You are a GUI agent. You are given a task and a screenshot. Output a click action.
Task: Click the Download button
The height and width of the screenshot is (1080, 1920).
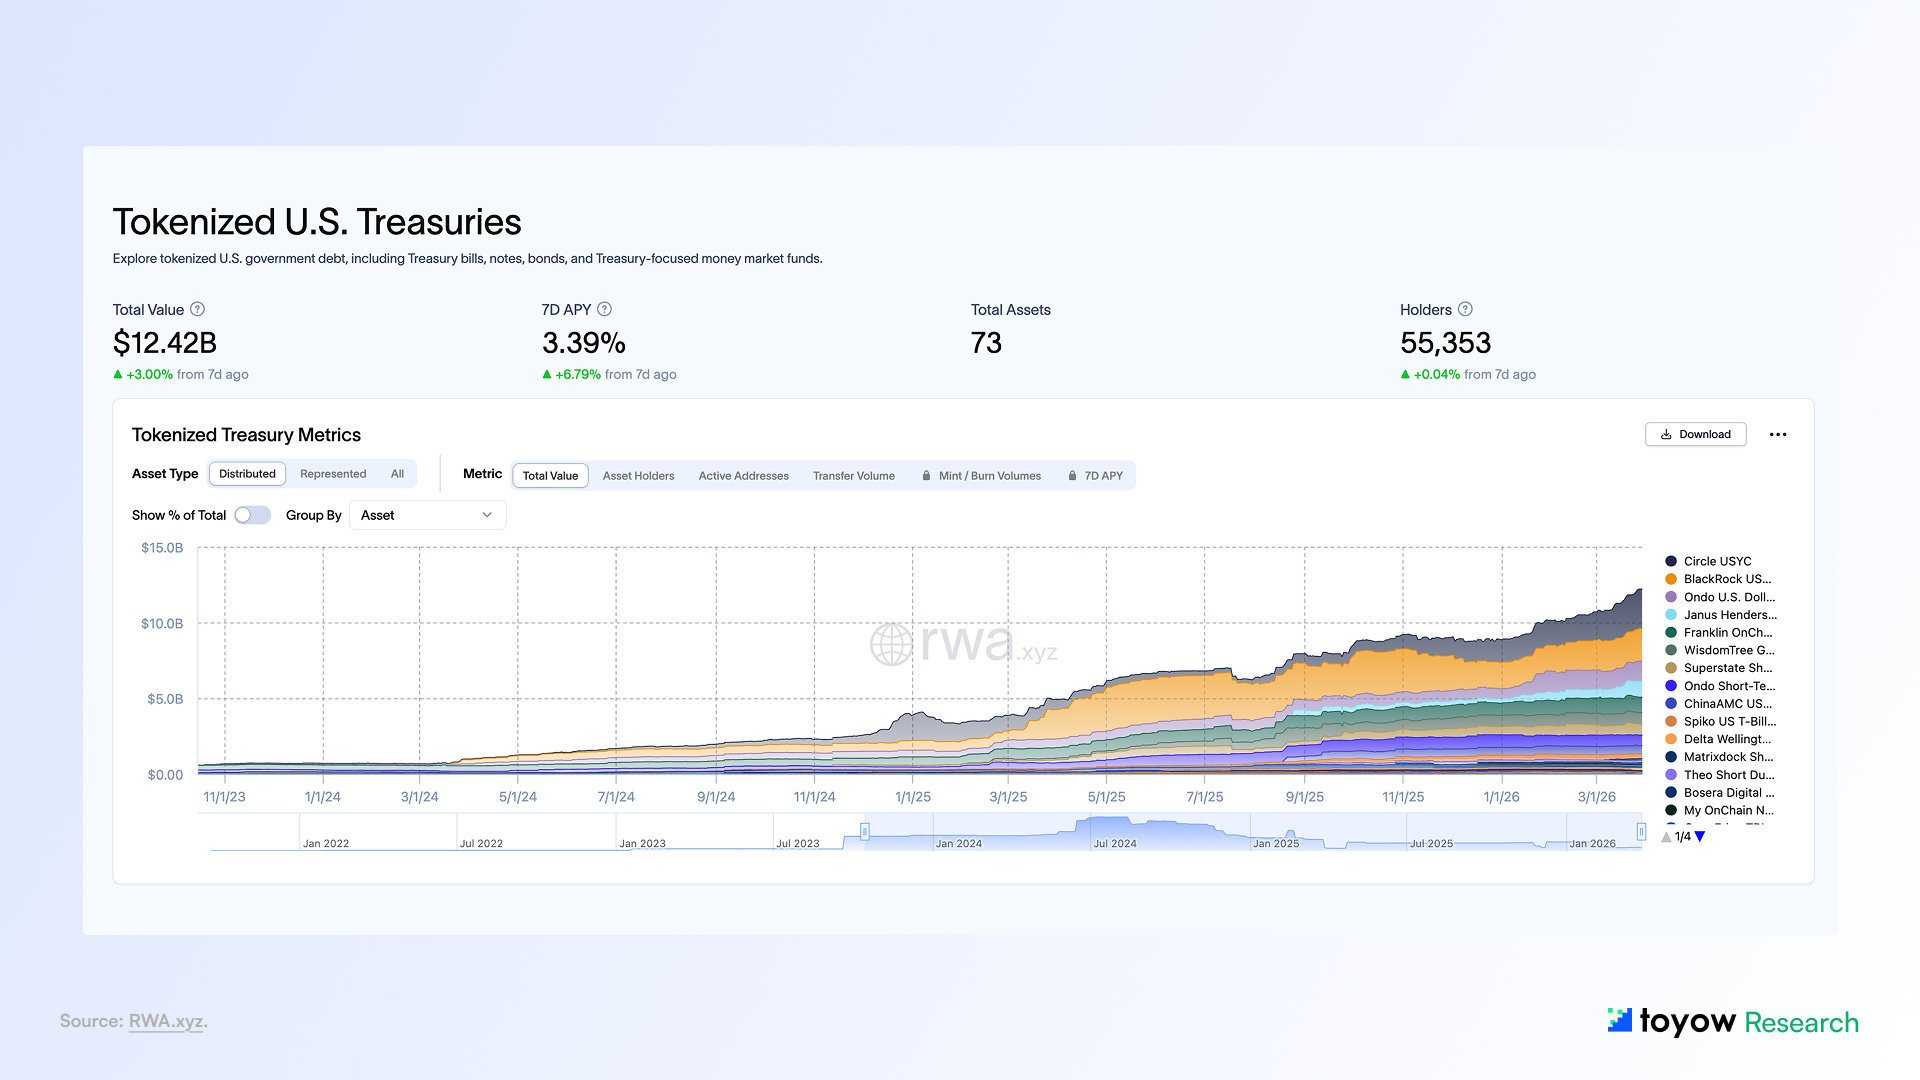point(1695,434)
